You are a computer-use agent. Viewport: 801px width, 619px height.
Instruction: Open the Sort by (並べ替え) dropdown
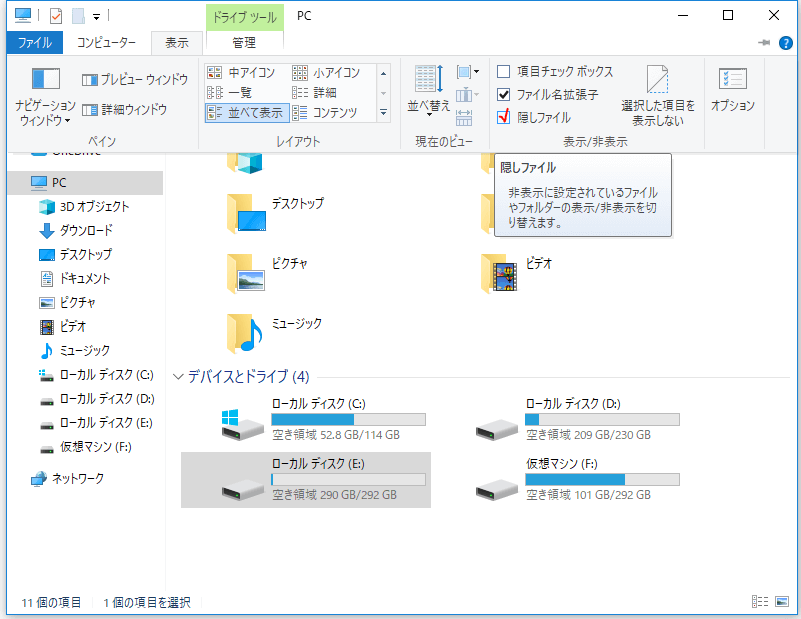[429, 92]
